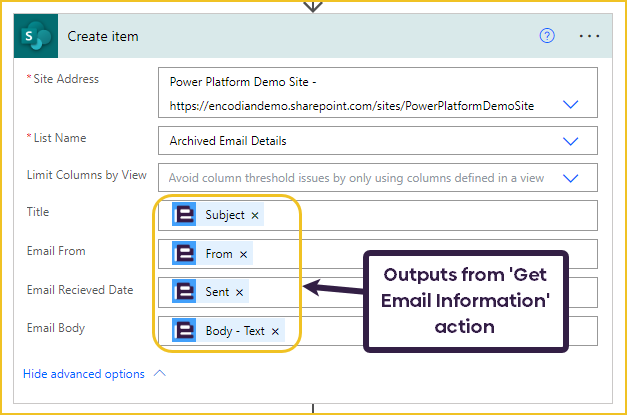Click the Site Address label
Screen dimensions: 627x415
[x=66, y=79]
